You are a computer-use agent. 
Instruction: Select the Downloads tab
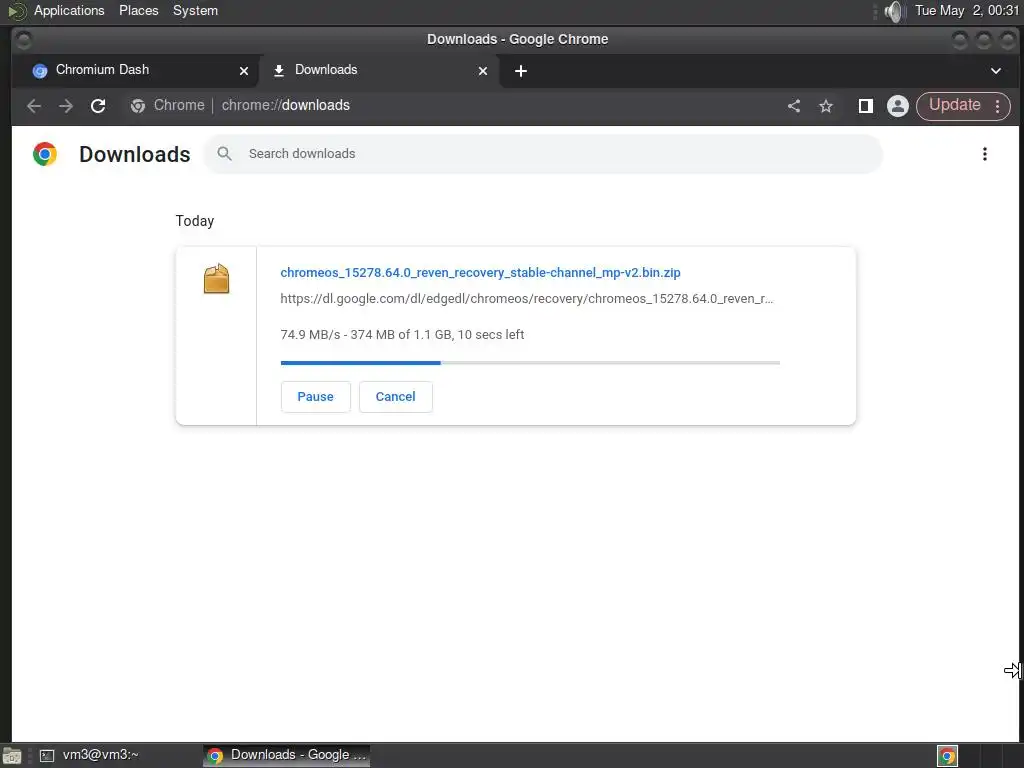coord(379,70)
